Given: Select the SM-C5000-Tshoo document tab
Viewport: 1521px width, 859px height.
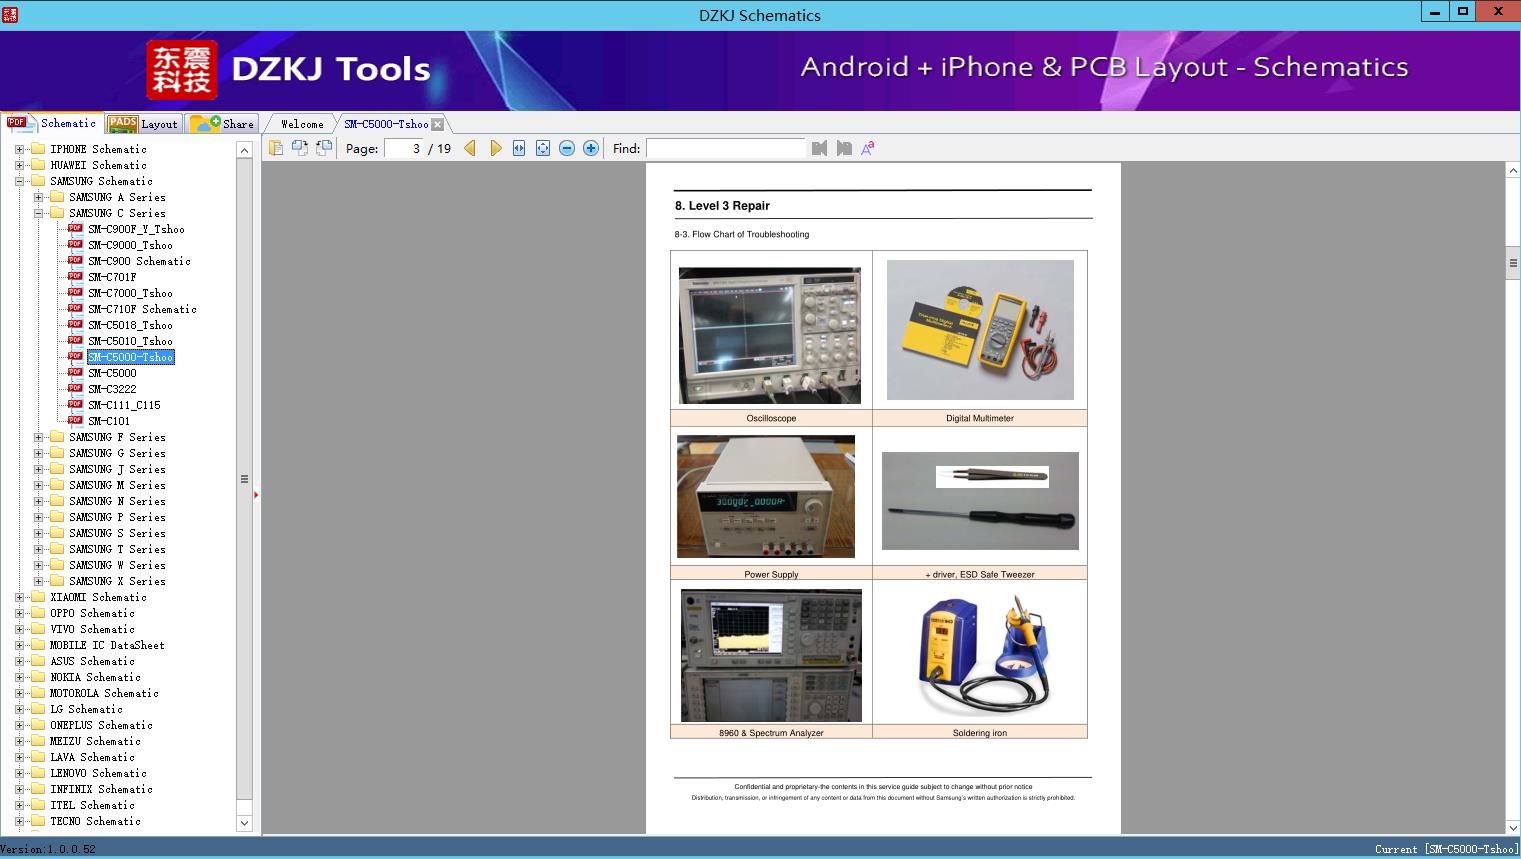Looking at the screenshot, I should [x=386, y=124].
